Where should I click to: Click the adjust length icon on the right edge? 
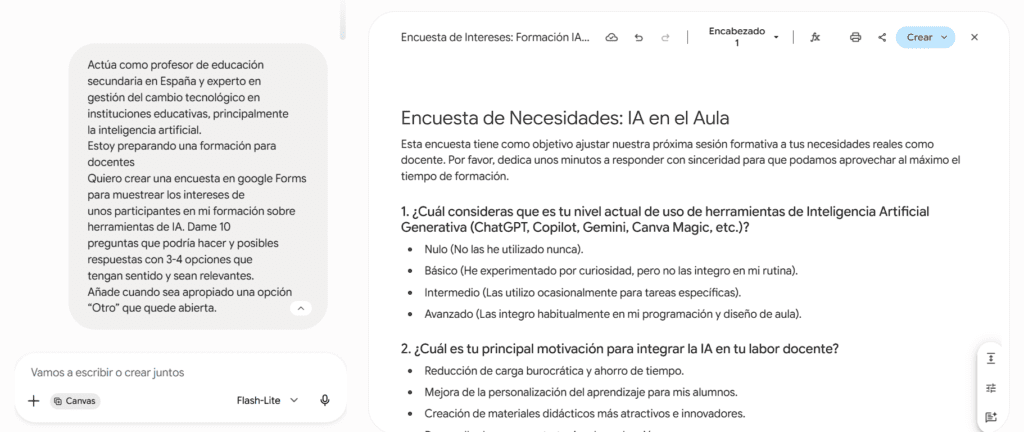point(991,358)
